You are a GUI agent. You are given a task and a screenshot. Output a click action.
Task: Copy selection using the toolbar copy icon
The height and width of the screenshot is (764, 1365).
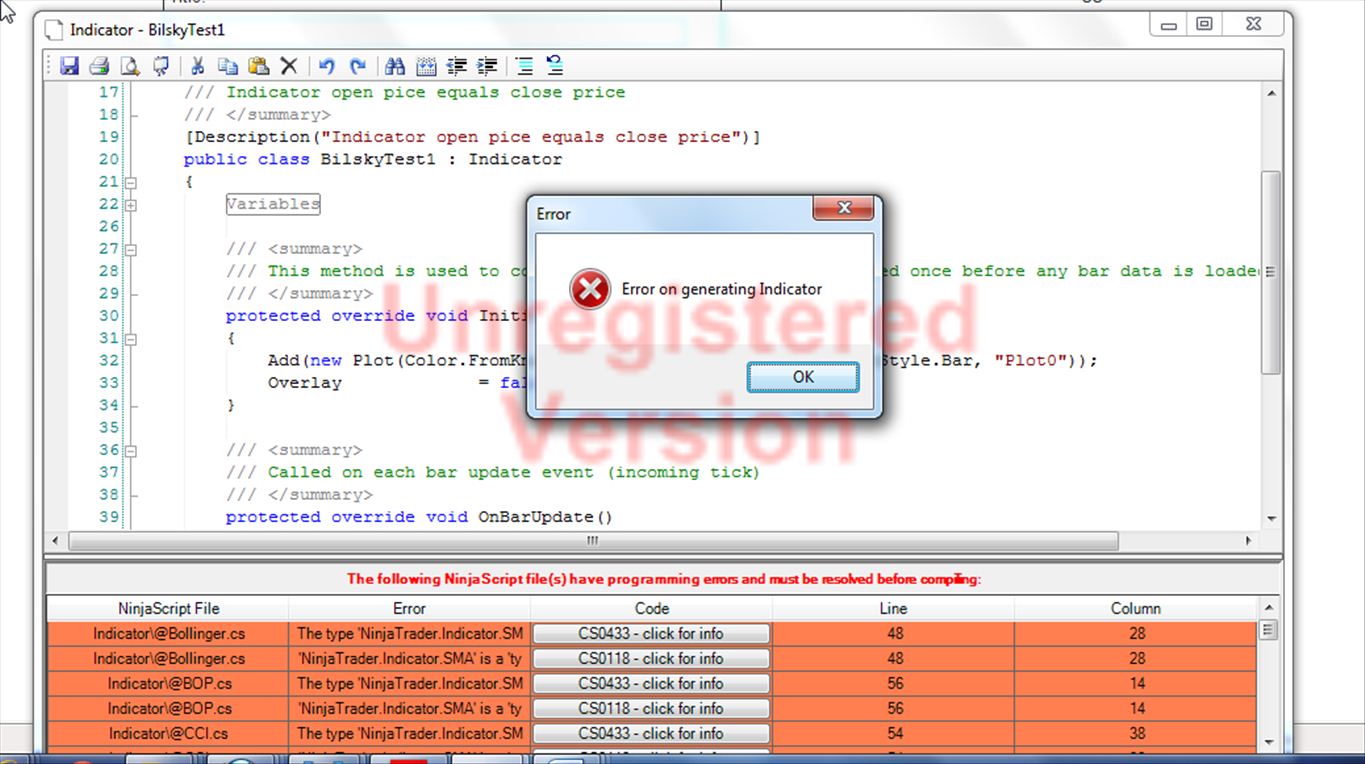click(228, 66)
